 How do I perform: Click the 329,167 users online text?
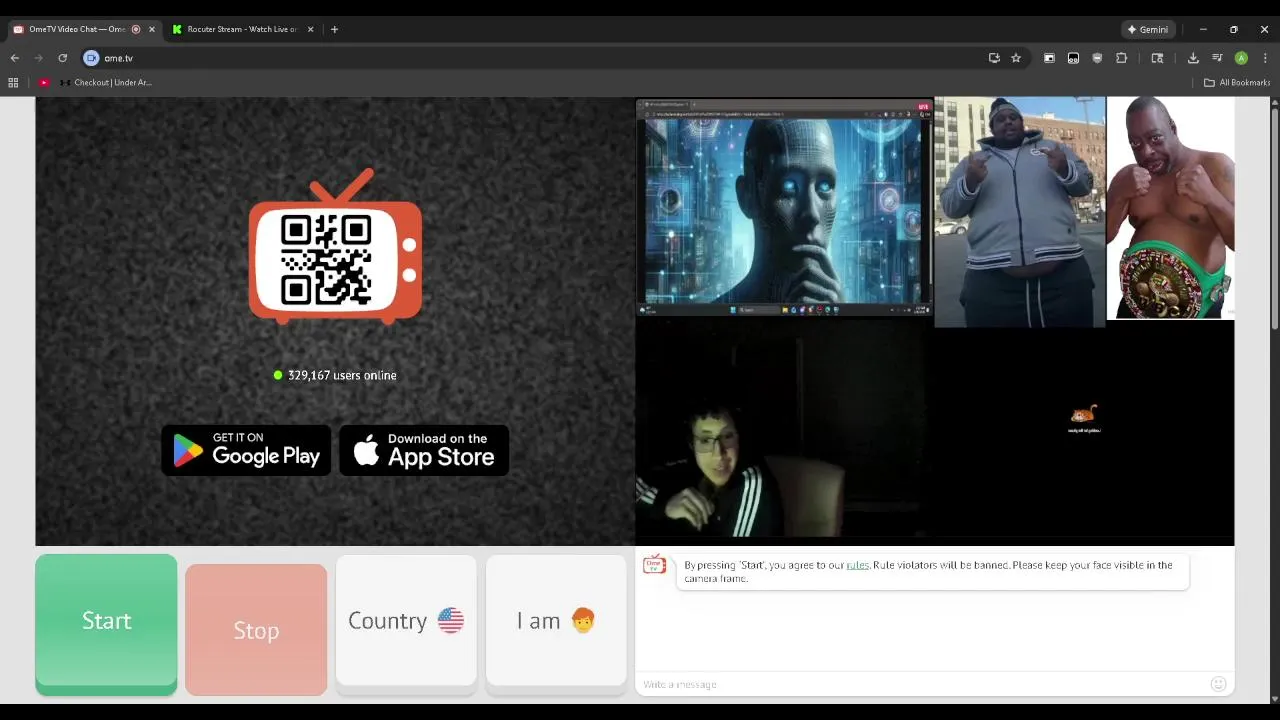[x=342, y=375]
